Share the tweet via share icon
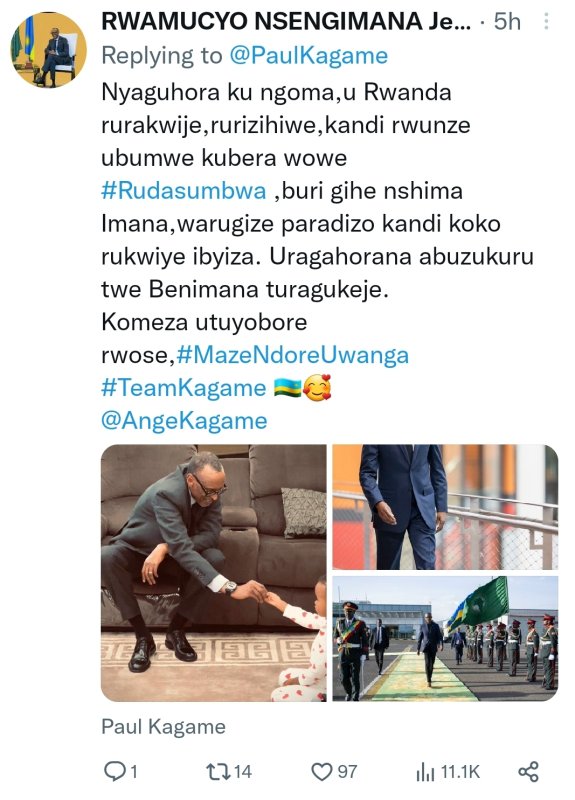This screenshot has height=800, width=575. point(529,771)
